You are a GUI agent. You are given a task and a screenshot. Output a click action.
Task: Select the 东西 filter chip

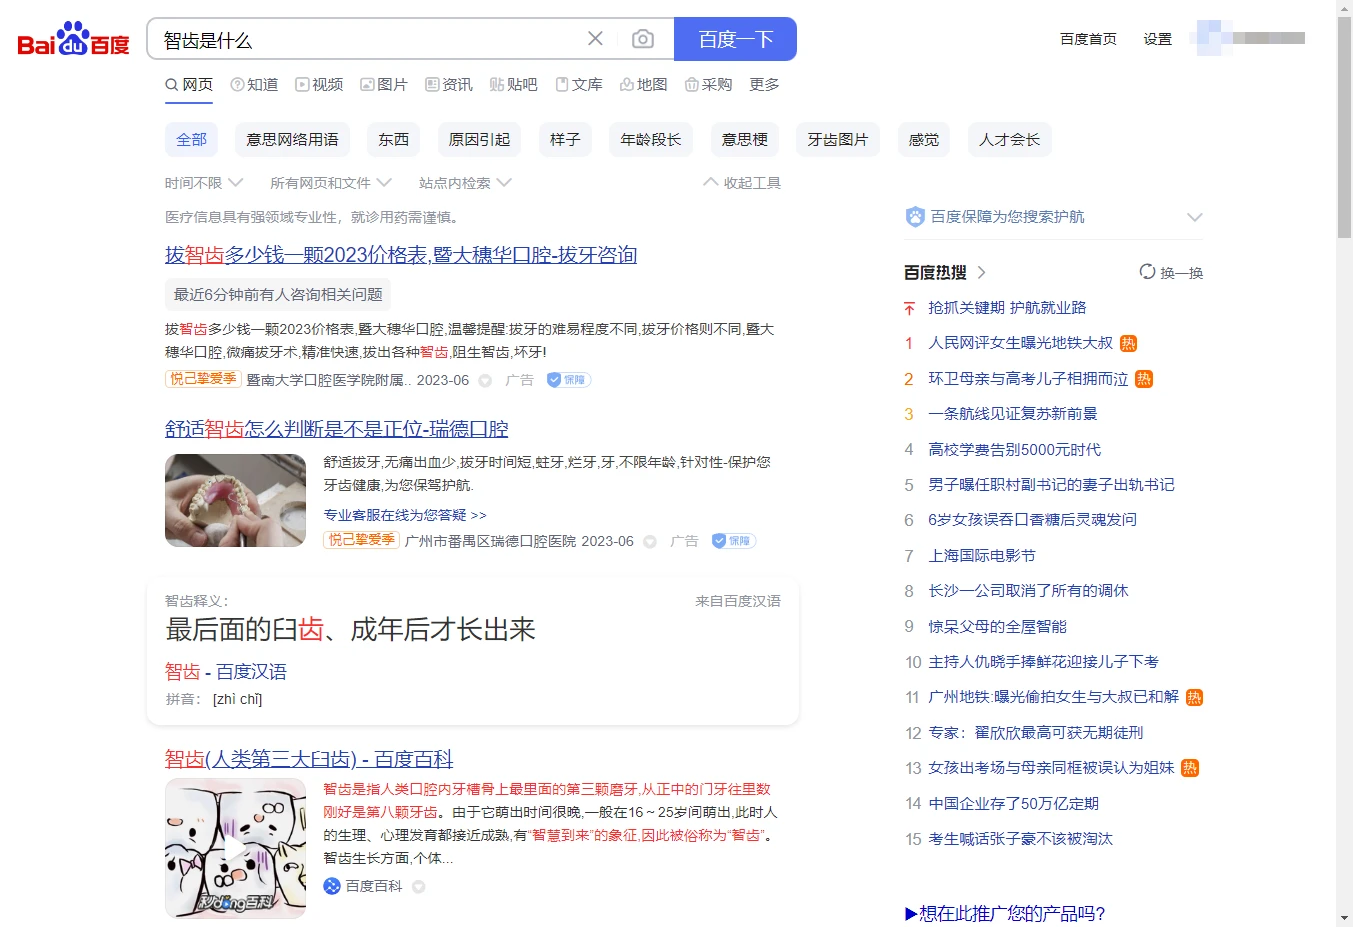393,140
